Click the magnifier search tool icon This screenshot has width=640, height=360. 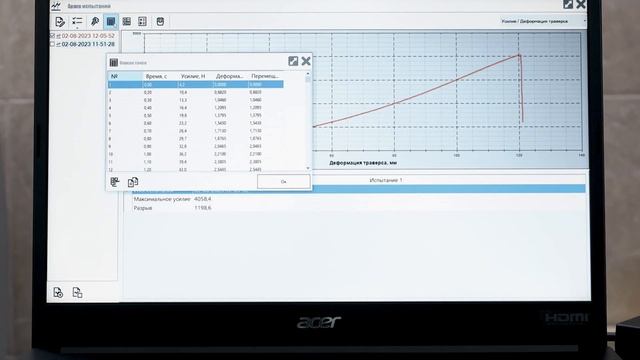tap(95, 21)
